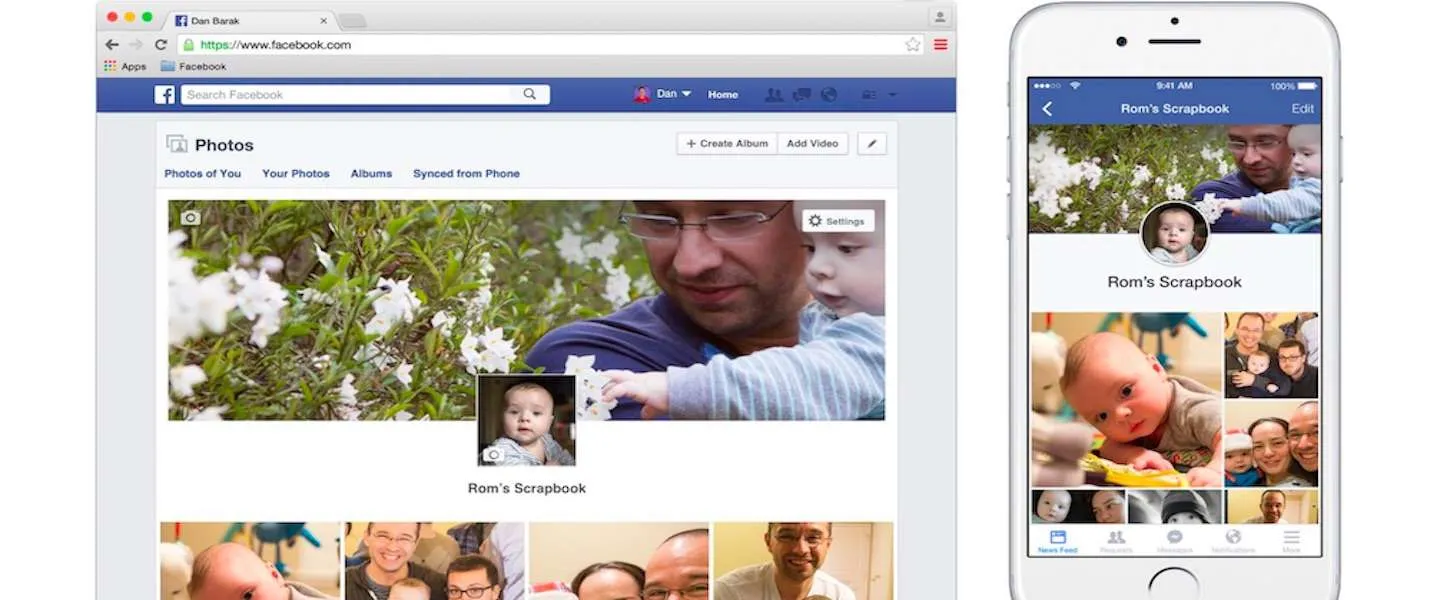Open the browser menu hamburger icon
The width and height of the screenshot is (1440, 600).
click(x=940, y=44)
